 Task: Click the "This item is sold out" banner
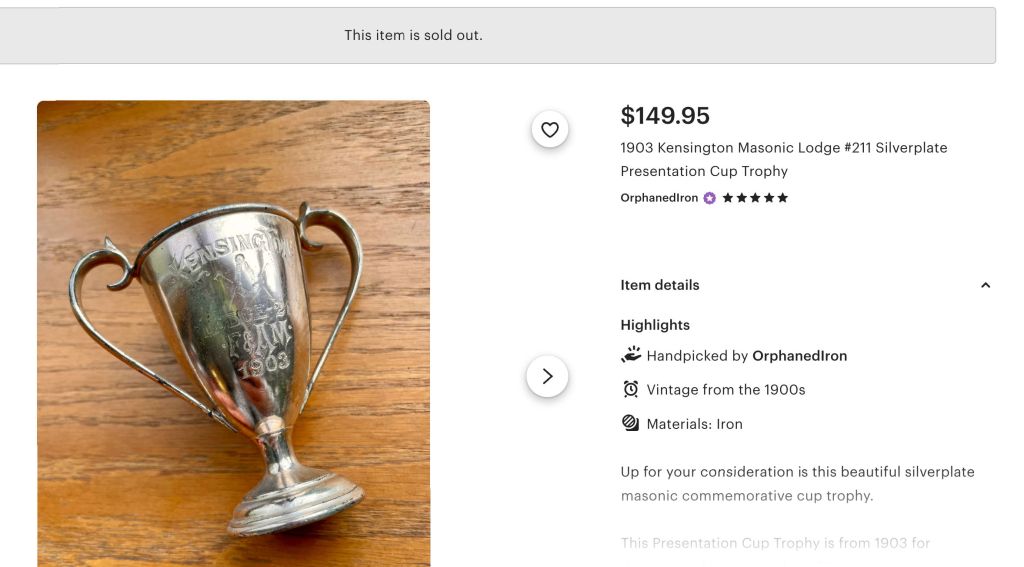coord(413,35)
